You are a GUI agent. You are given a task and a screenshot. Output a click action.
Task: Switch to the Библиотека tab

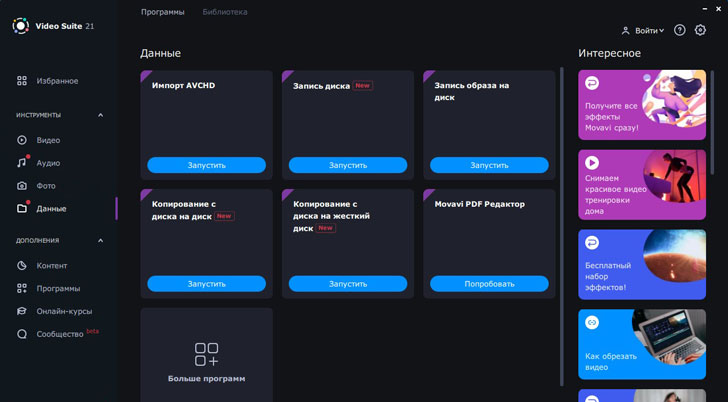click(224, 12)
